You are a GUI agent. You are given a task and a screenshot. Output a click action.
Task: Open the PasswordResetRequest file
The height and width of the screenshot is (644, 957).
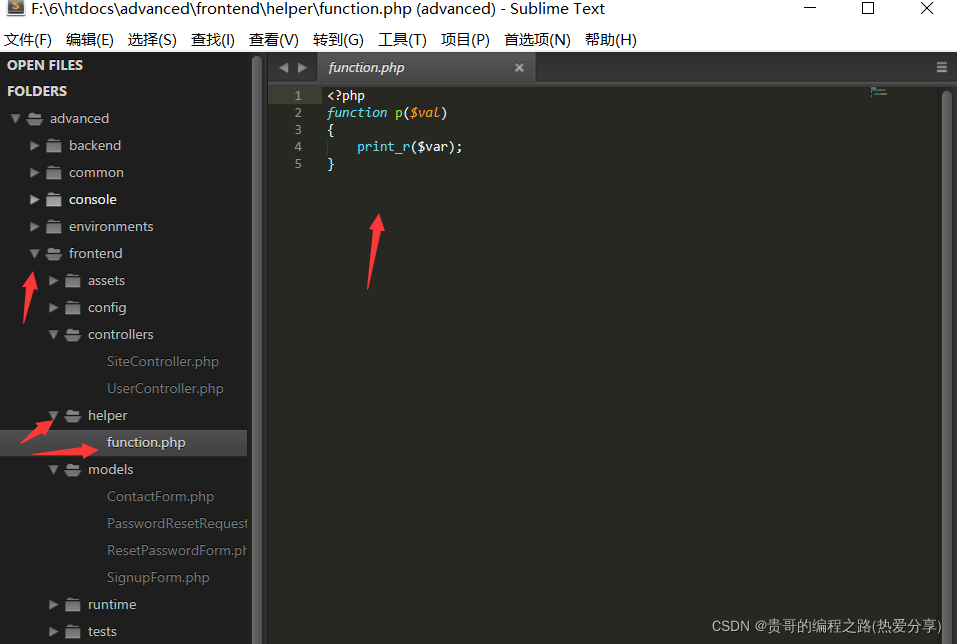pos(177,523)
